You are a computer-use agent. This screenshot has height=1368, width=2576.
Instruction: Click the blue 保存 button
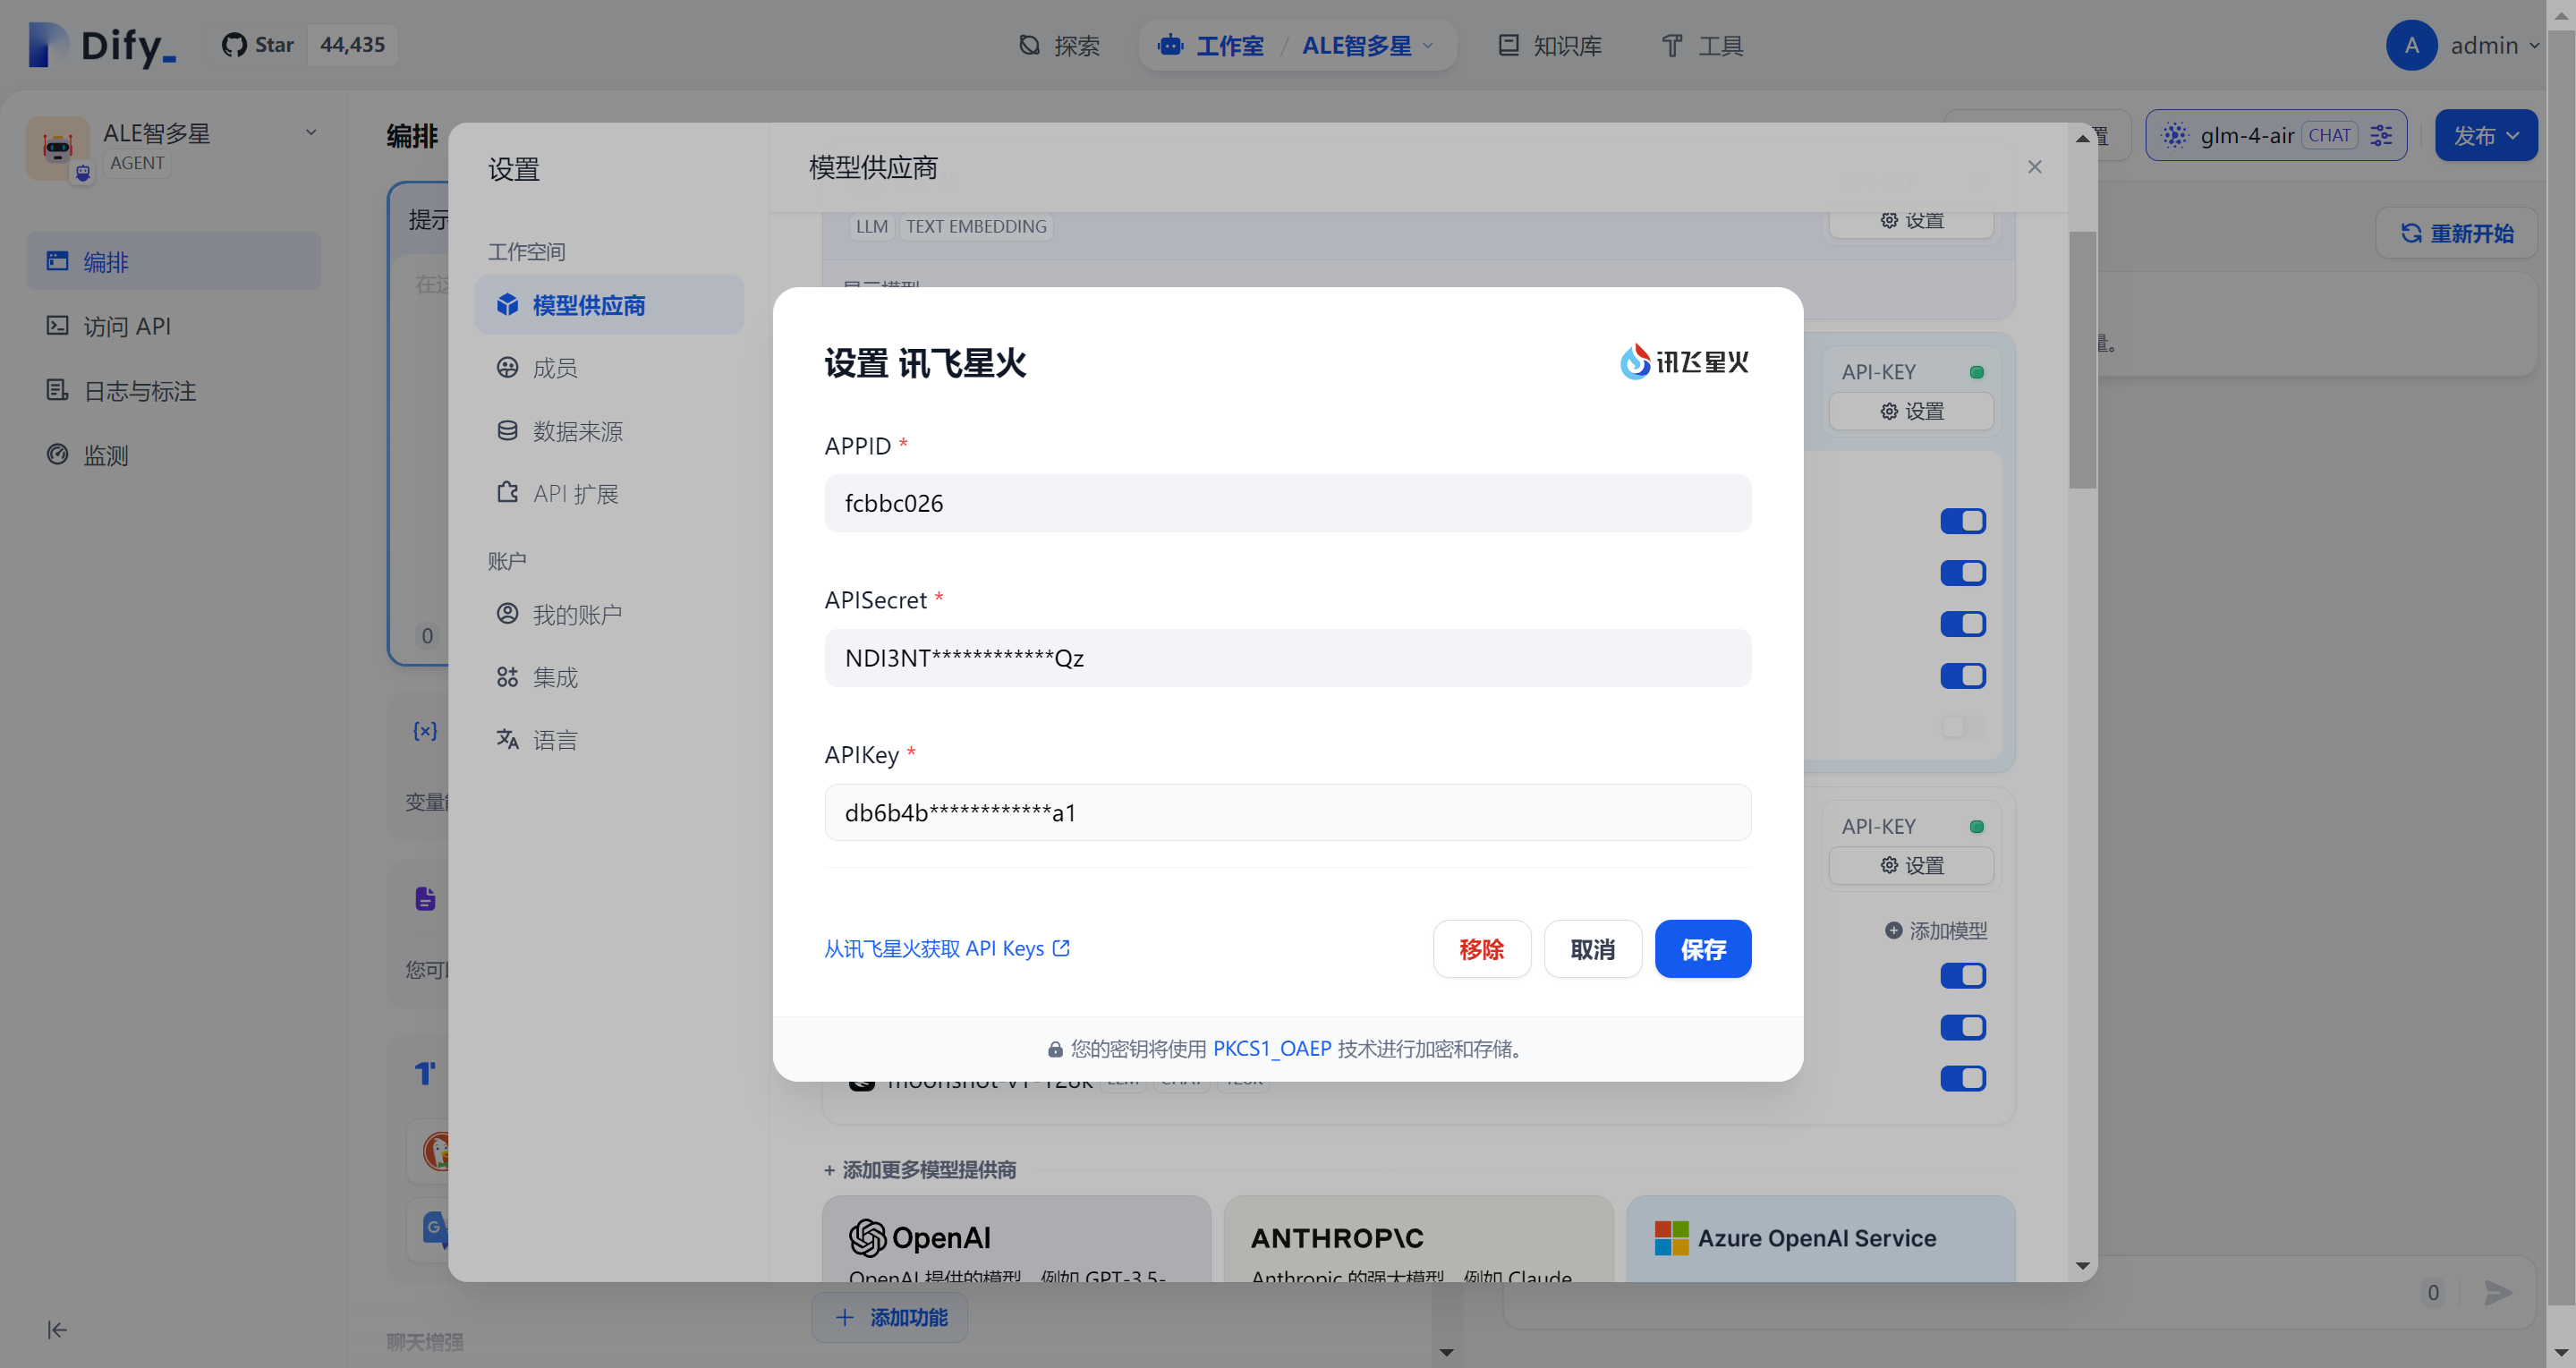[1702, 949]
